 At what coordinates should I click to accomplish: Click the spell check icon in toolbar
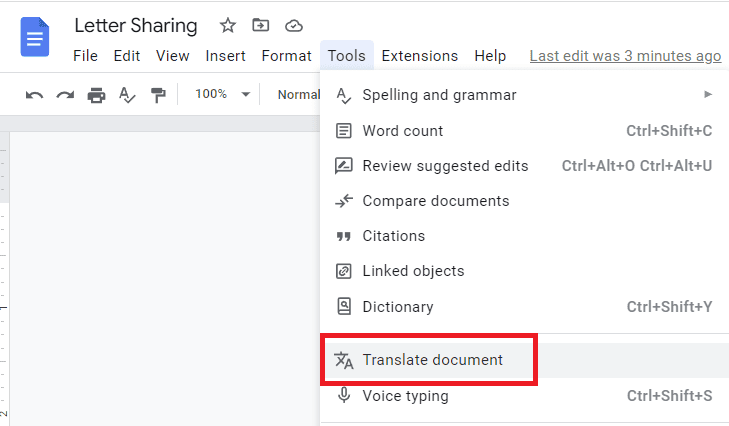pyautogui.click(x=127, y=95)
